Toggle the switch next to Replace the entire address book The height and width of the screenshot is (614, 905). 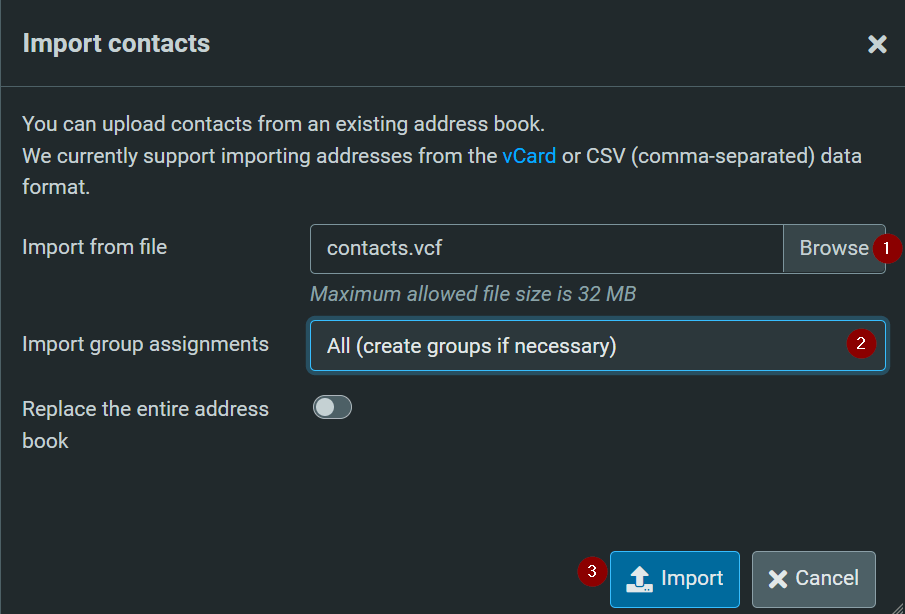(x=332, y=407)
